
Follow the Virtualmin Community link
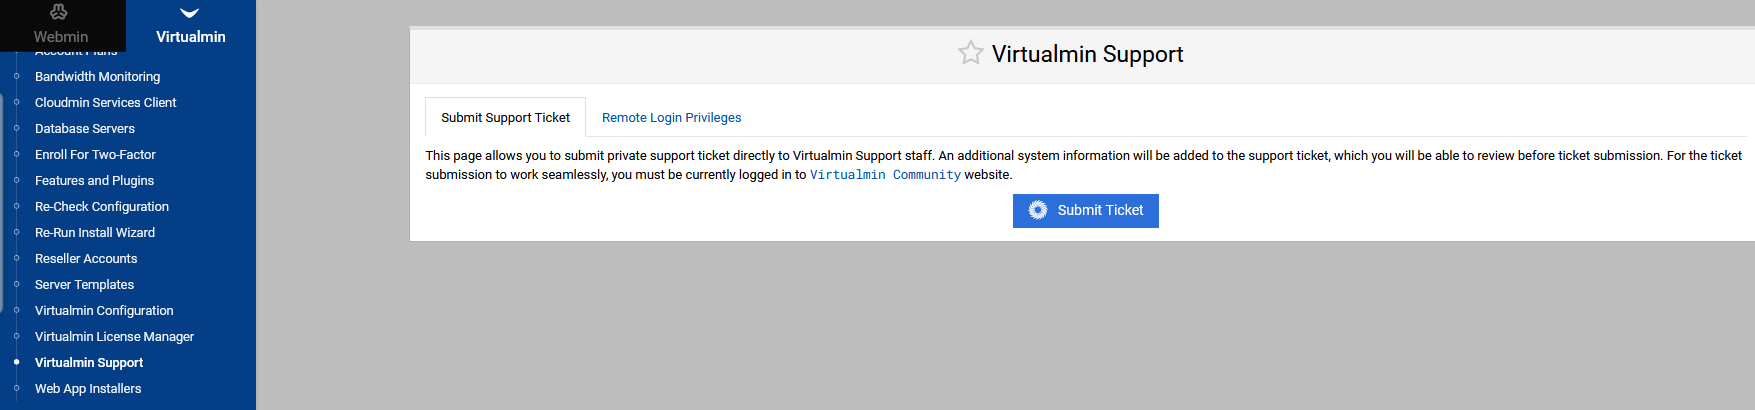click(x=885, y=175)
